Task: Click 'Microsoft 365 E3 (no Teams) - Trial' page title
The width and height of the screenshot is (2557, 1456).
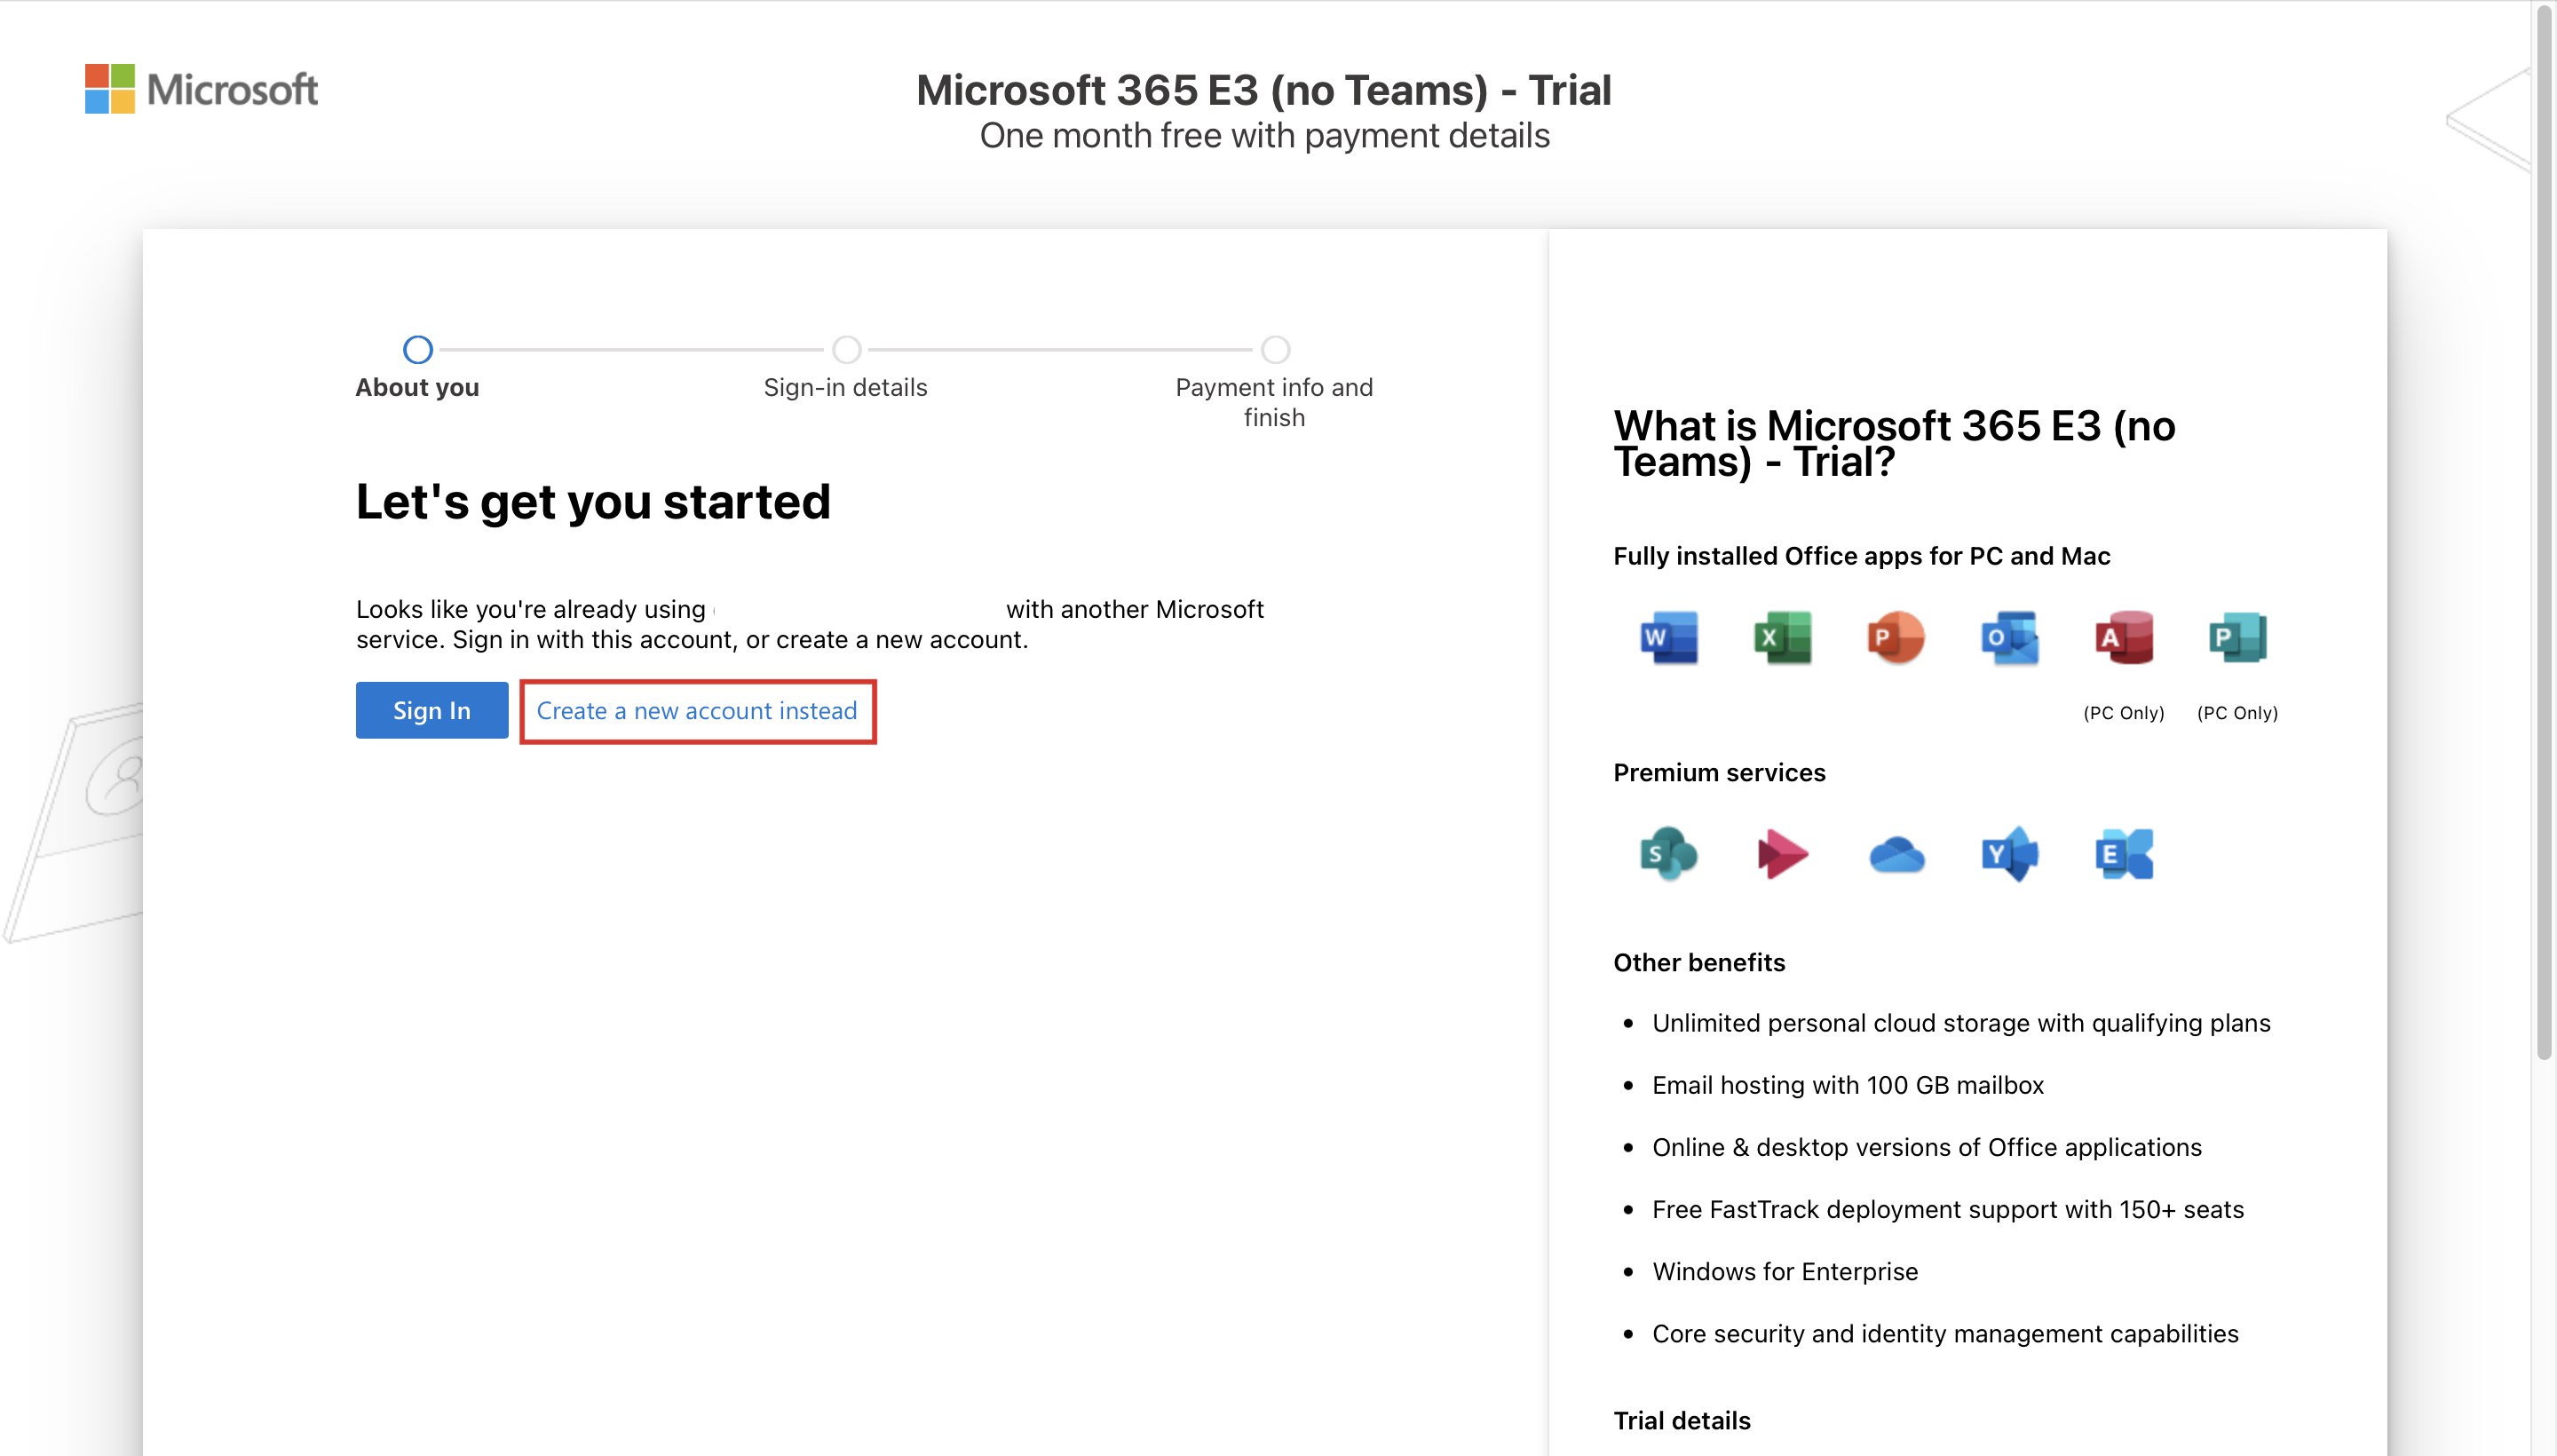Action: click(1263, 91)
